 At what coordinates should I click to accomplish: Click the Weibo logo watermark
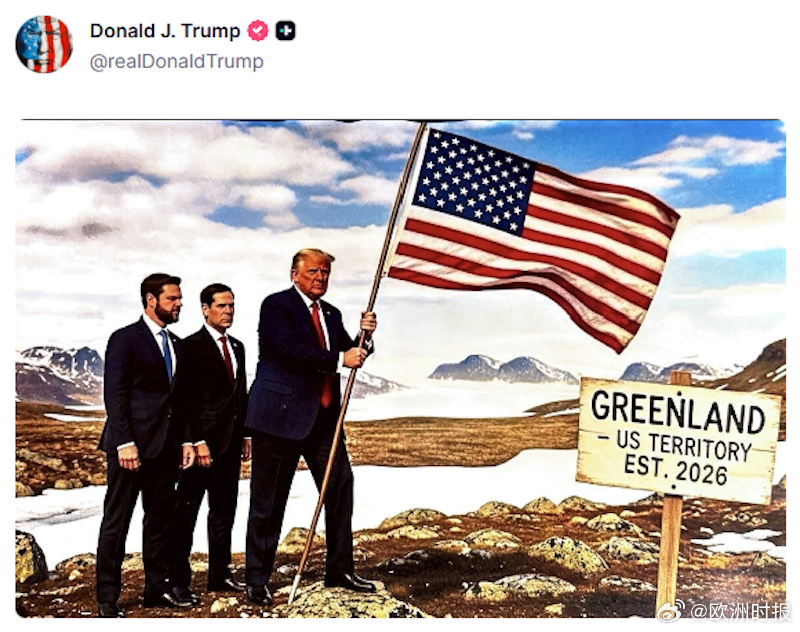pos(671,611)
